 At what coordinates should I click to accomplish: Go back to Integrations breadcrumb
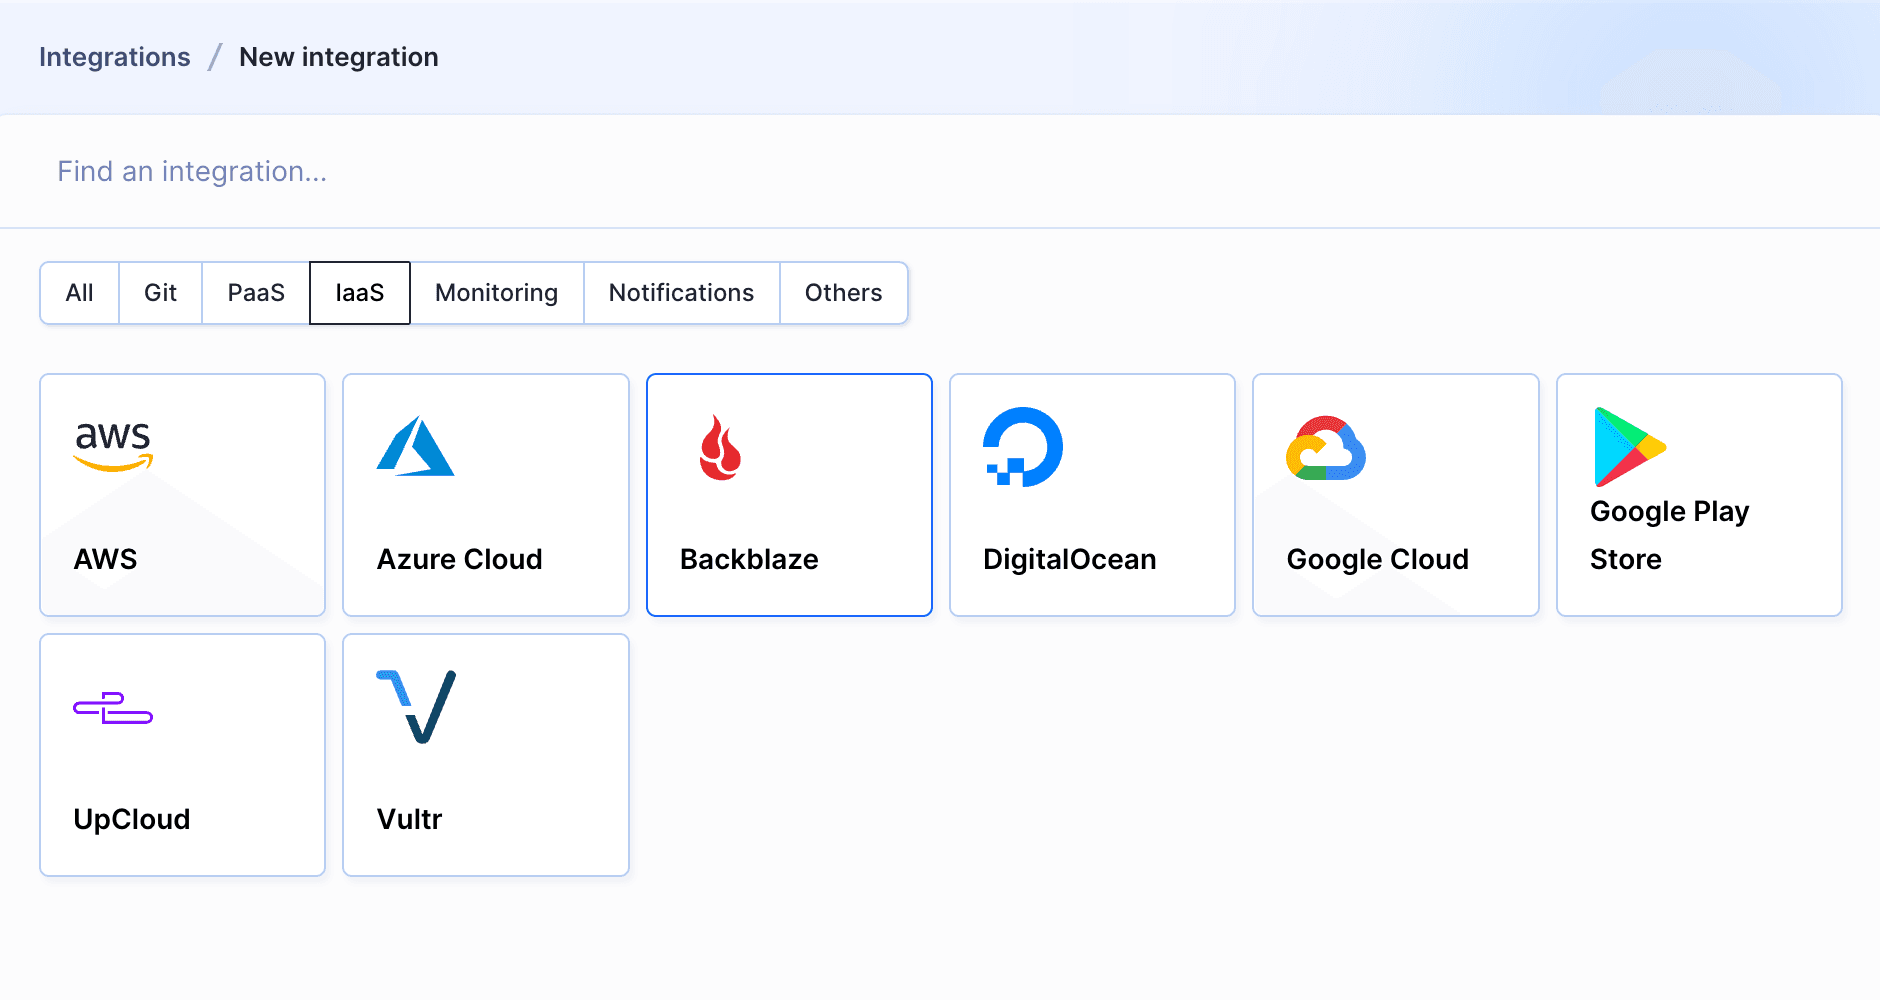pos(115,57)
